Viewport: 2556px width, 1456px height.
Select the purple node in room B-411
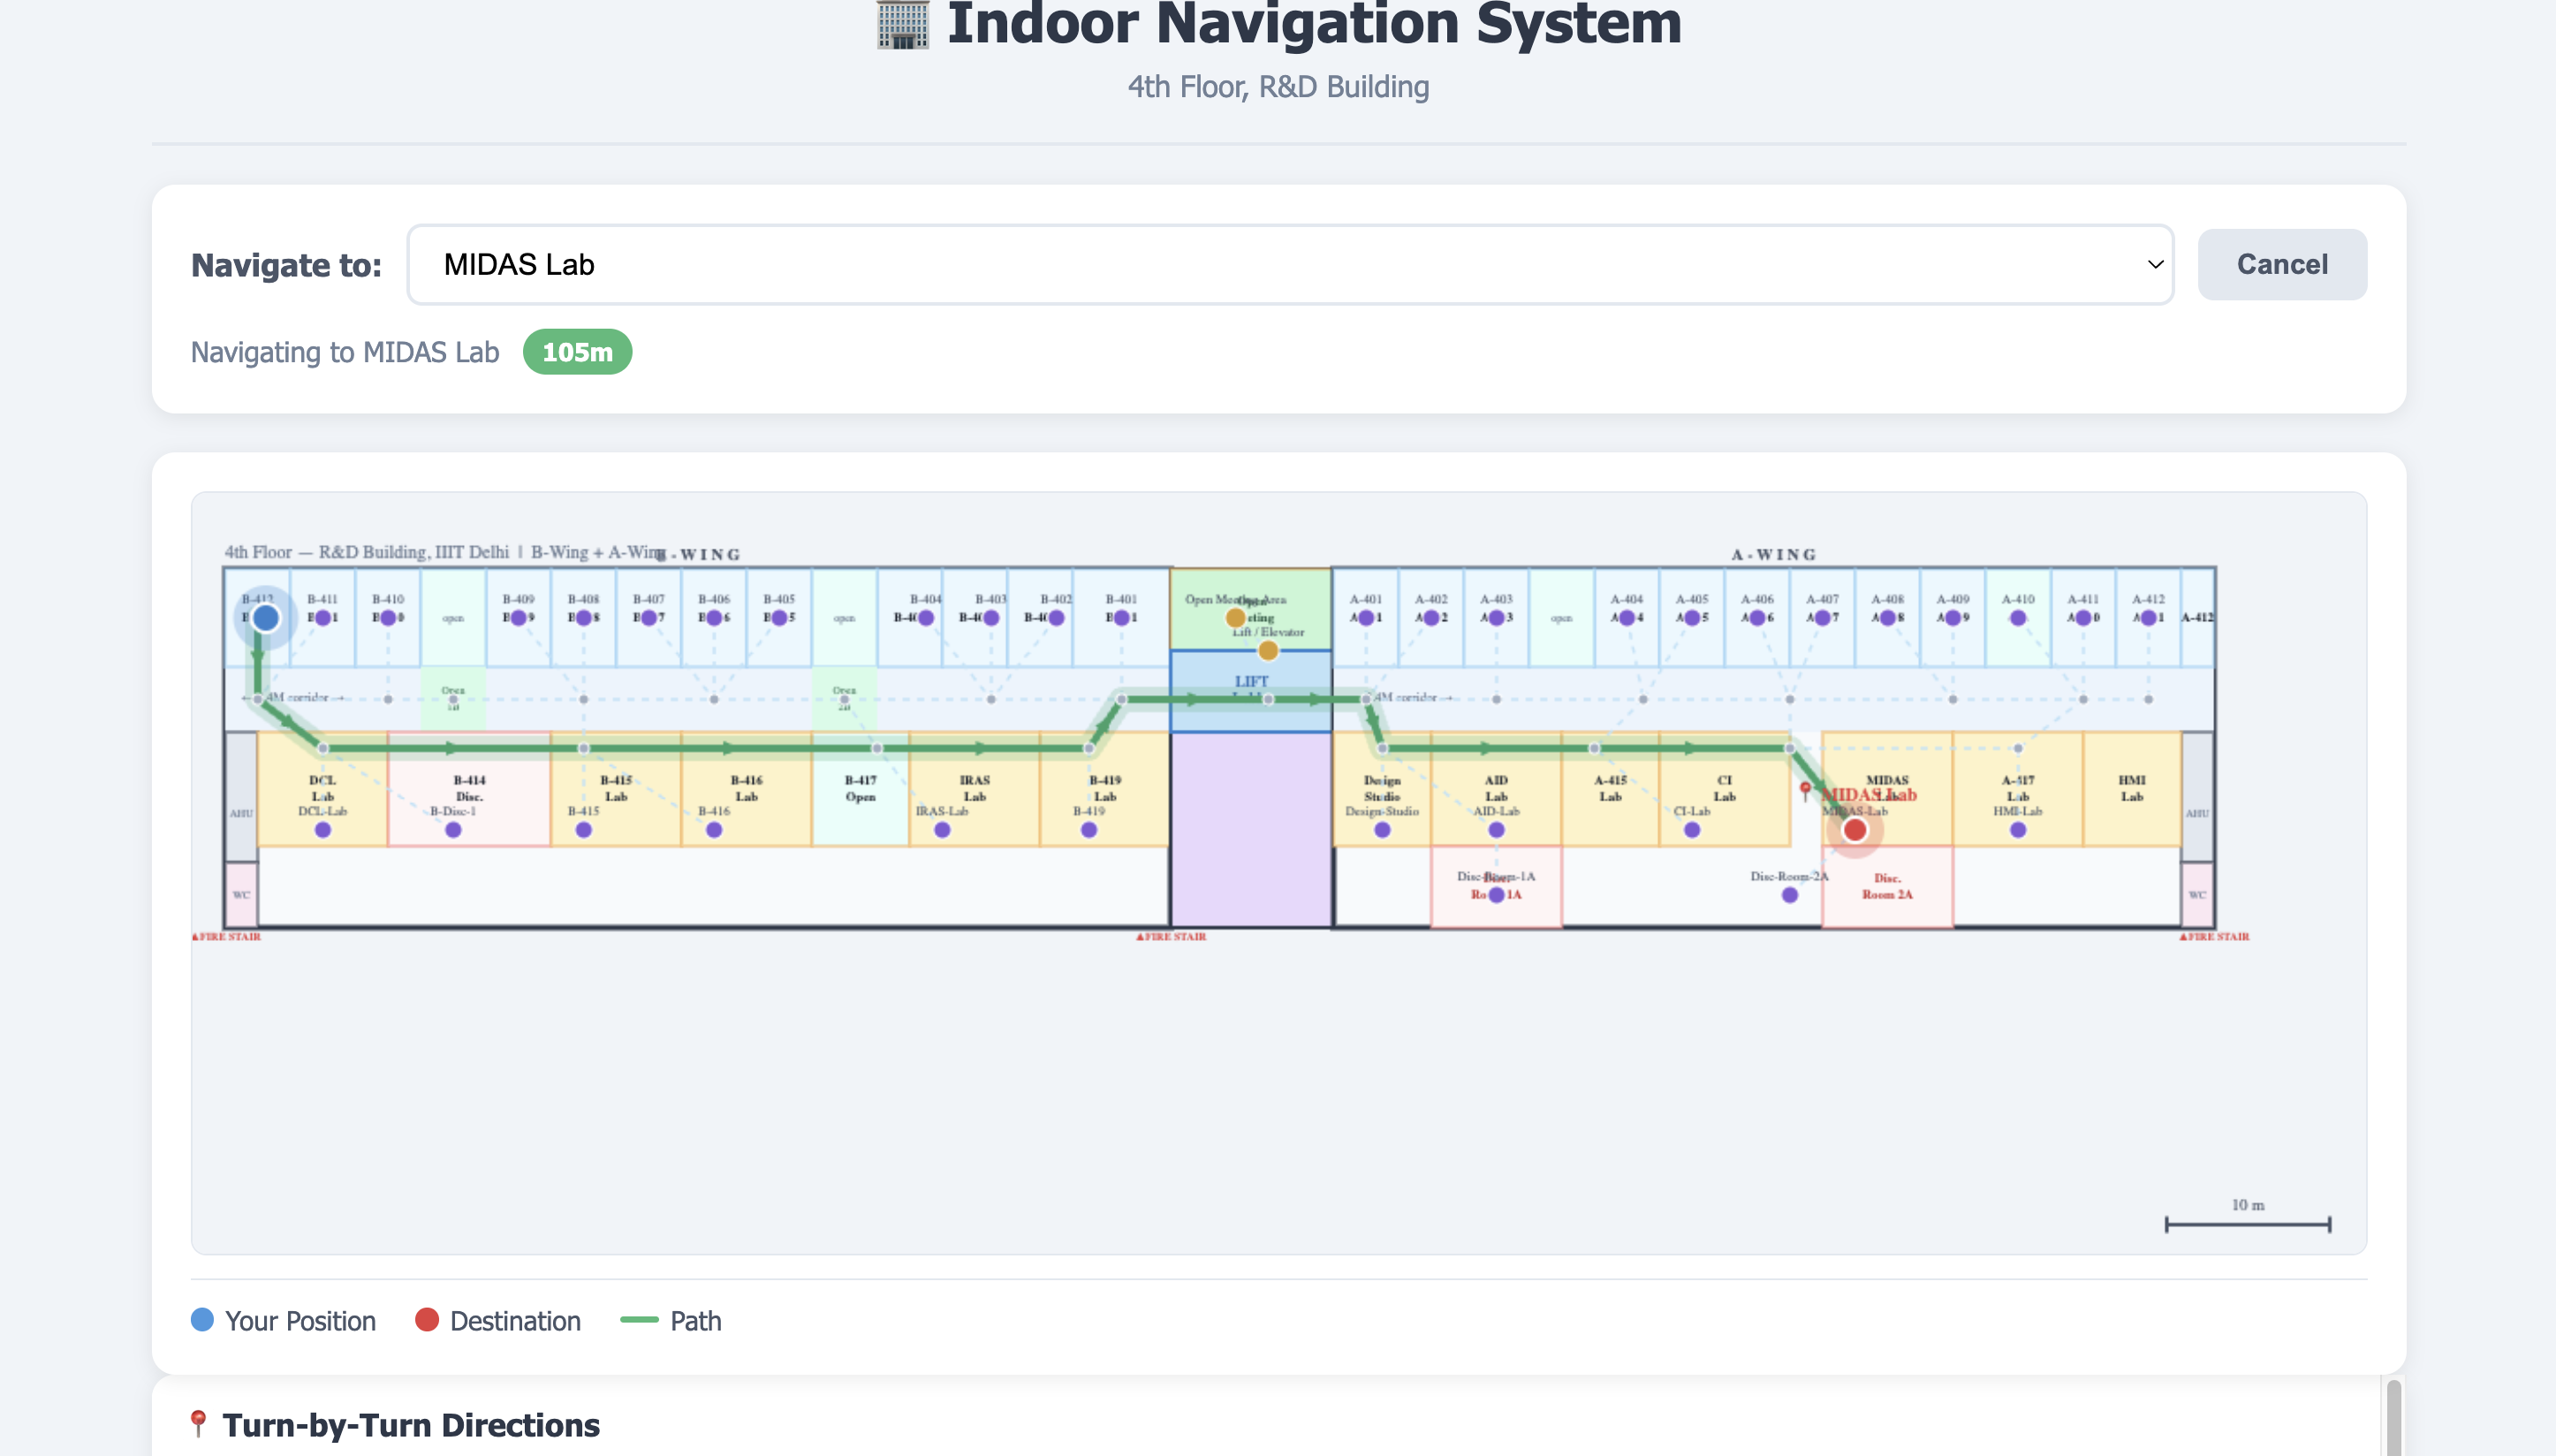323,618
